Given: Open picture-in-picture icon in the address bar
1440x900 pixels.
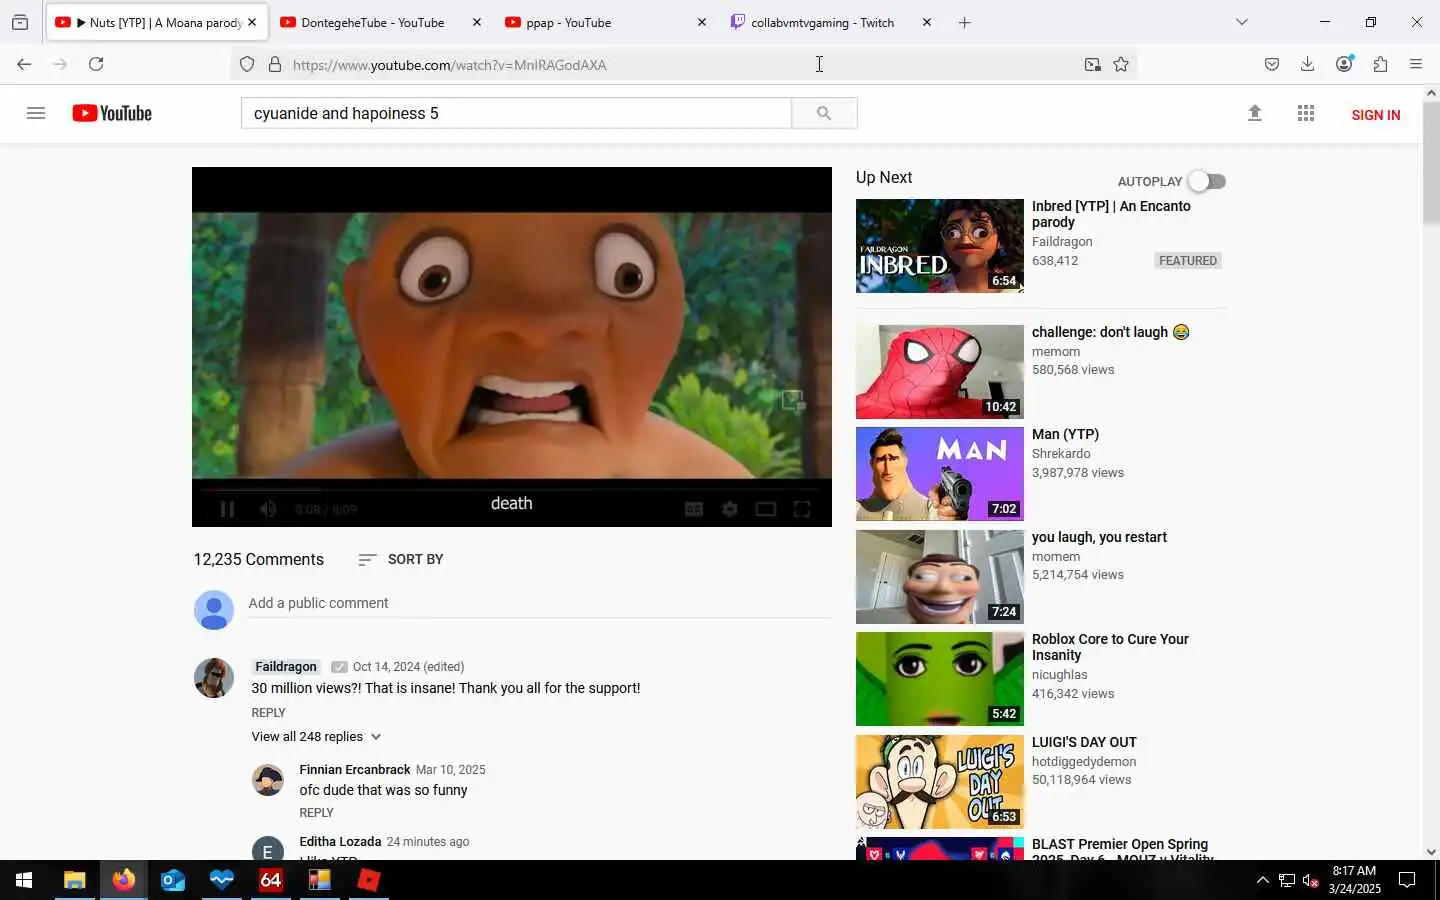Looking at the screenshot, I should 1093,64.
